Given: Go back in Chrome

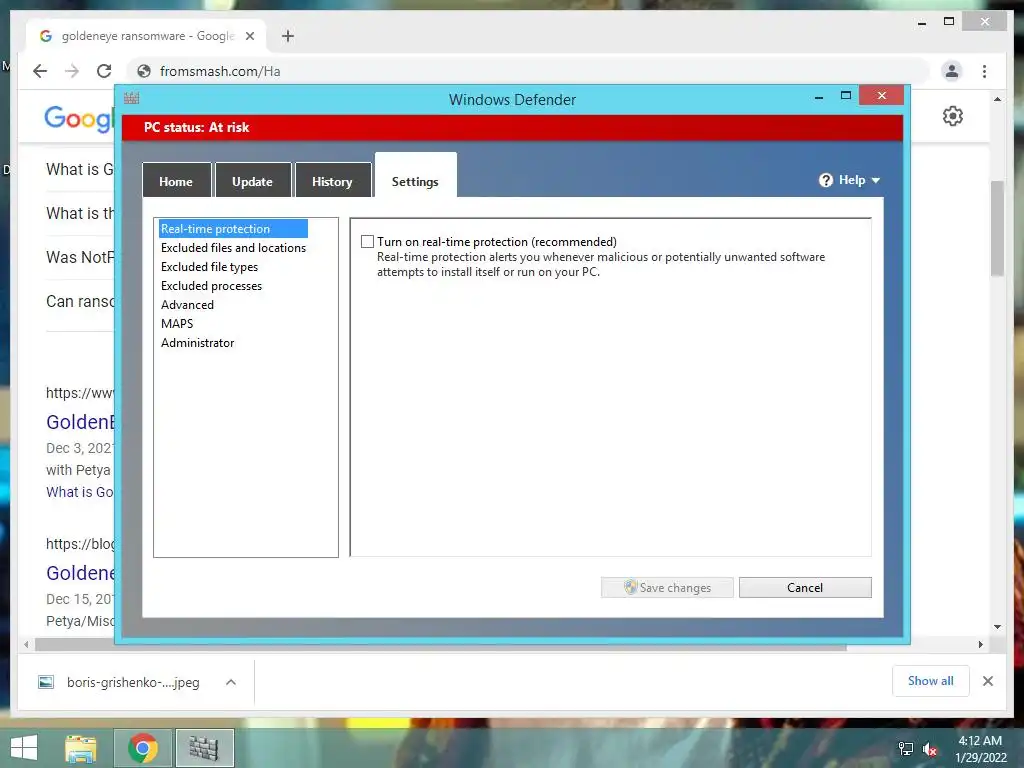Looking at the screenshot, I should tap(40, 71).
